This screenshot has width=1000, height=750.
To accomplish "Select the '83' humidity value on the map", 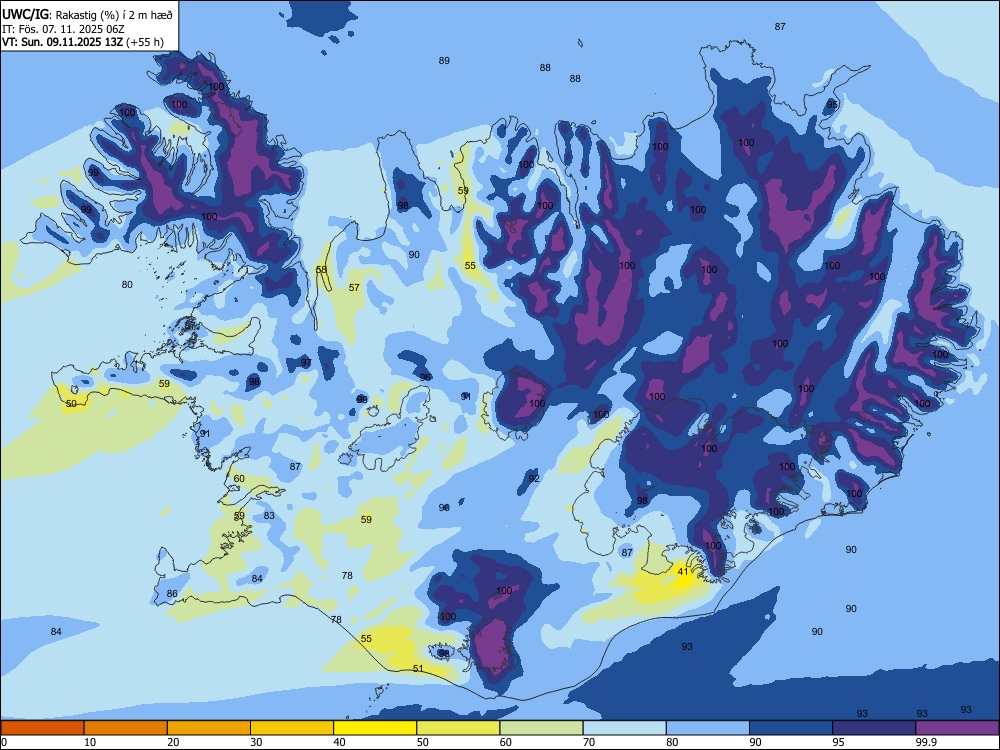I will tap(269, 515).
